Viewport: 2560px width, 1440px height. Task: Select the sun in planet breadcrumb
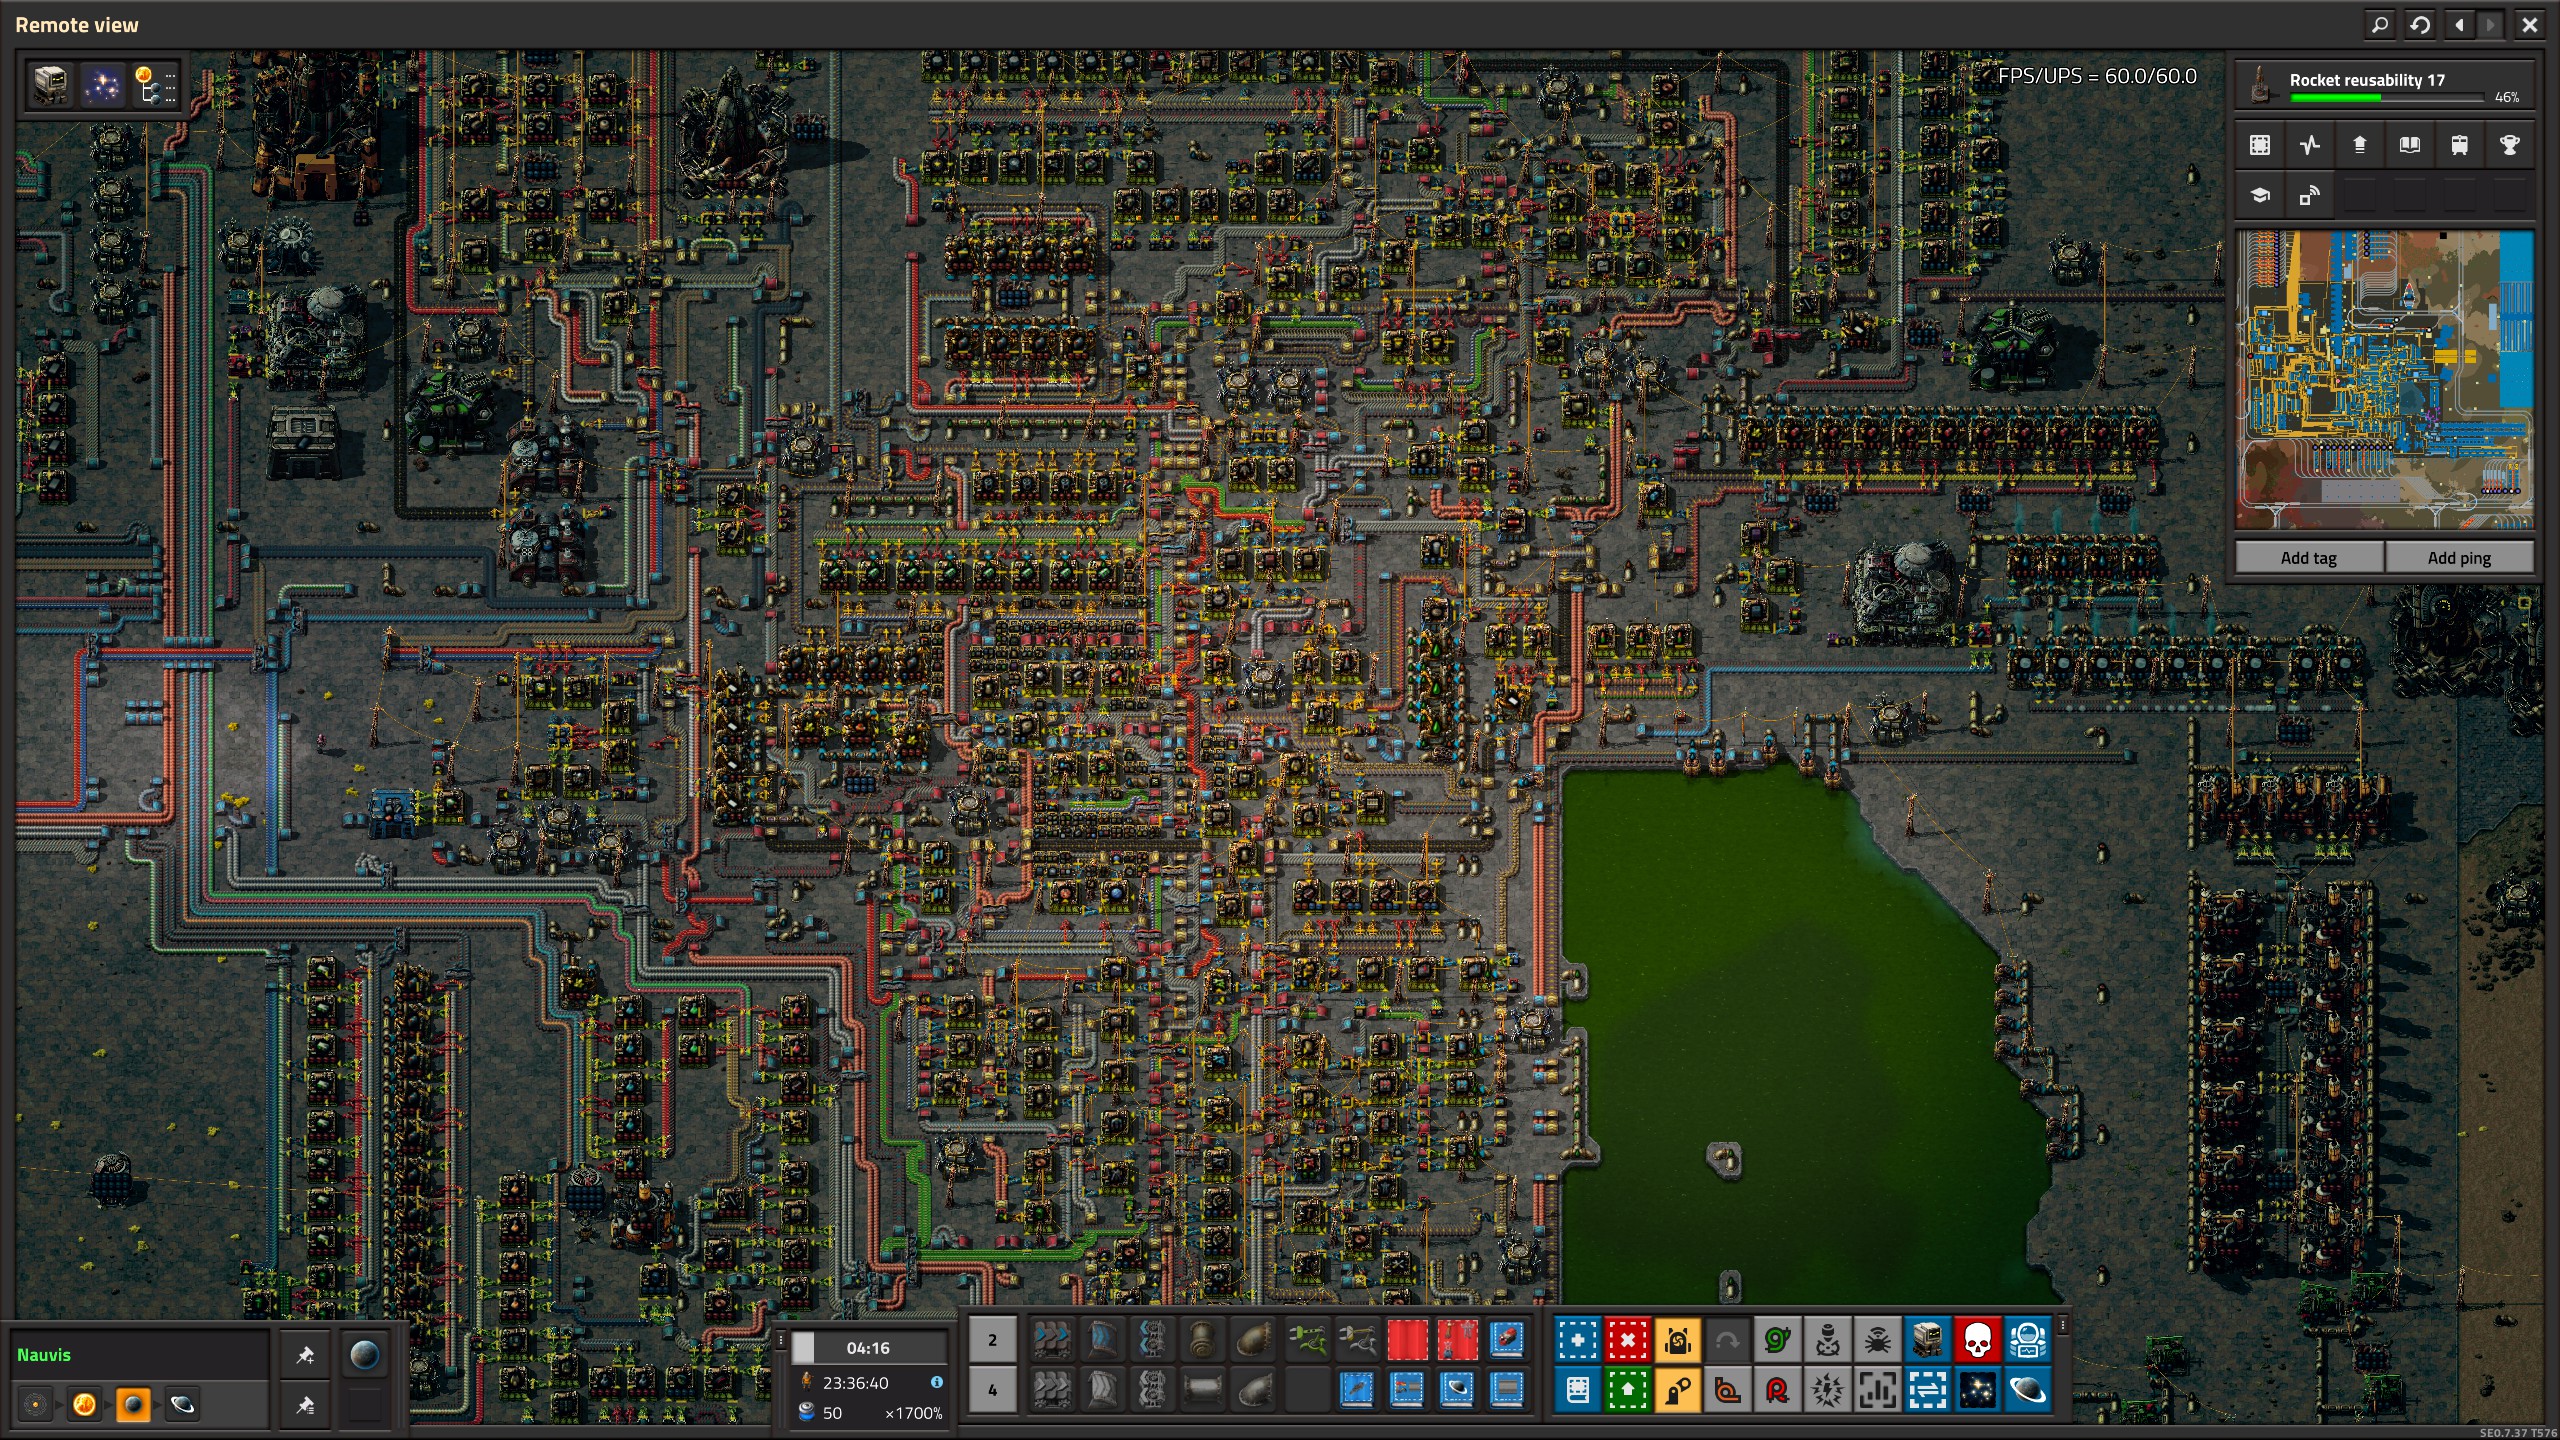pos(85,1405)
